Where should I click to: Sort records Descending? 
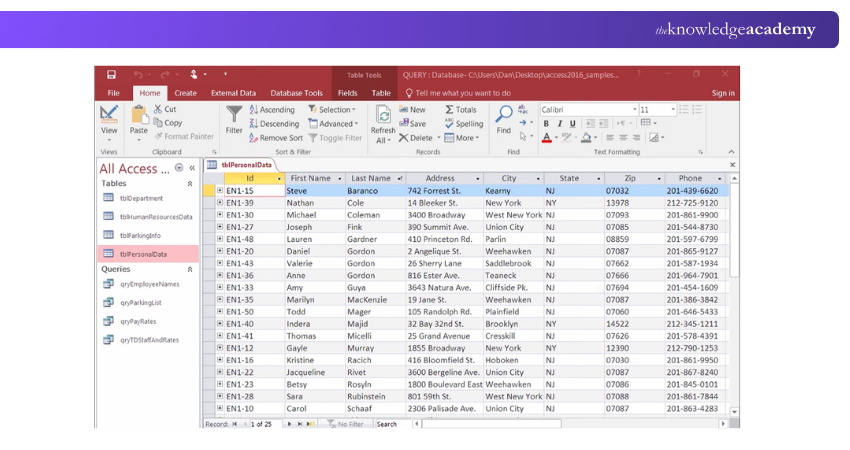click(x=274, y=124)
